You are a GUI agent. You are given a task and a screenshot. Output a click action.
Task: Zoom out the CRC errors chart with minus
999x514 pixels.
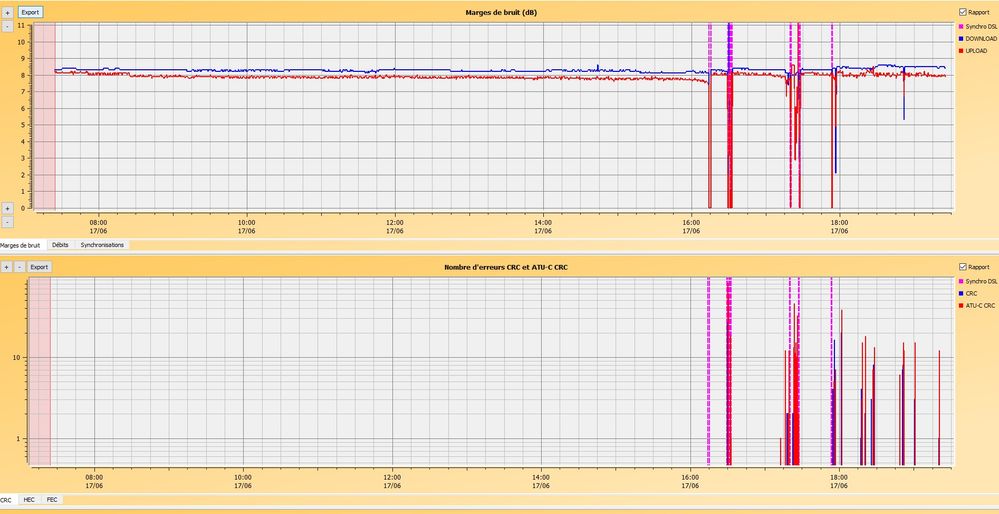pos(19,267)
